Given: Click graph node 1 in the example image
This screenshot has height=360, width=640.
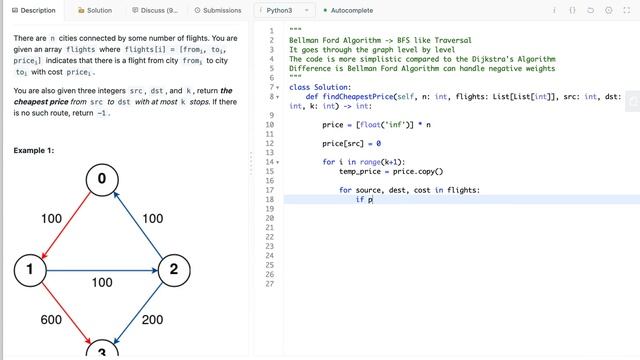Looking at the screenshot, I should pos(30,270).
